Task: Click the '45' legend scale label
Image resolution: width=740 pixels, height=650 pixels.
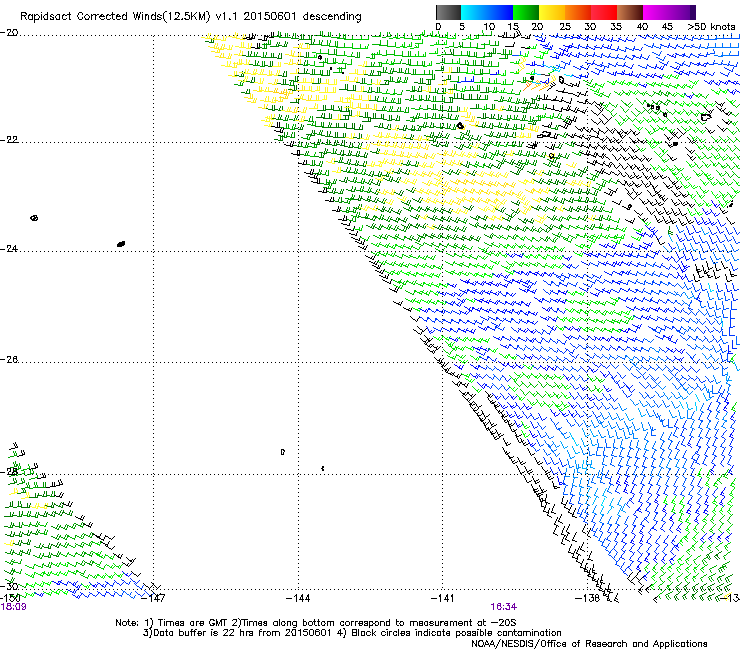Action: (x=667, y=27)
